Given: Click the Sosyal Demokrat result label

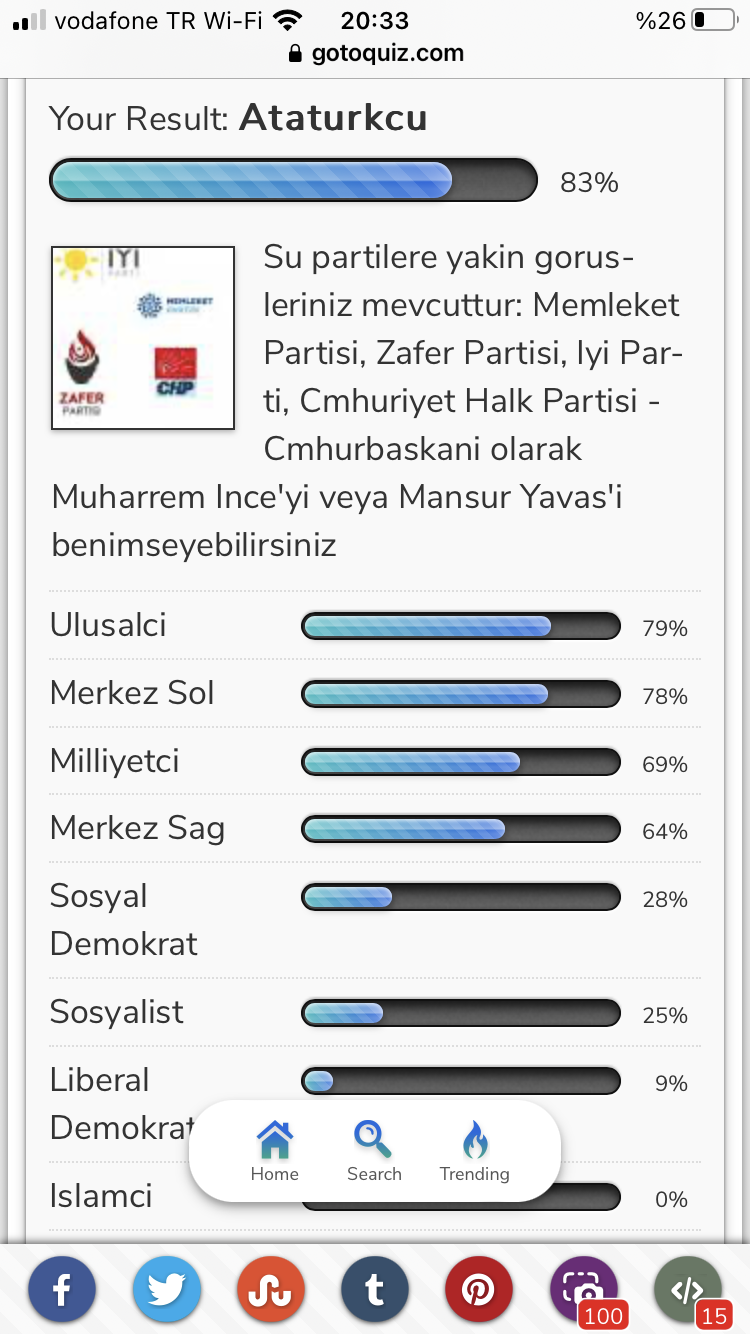Looking at the screenshot, I should (124, 920).
